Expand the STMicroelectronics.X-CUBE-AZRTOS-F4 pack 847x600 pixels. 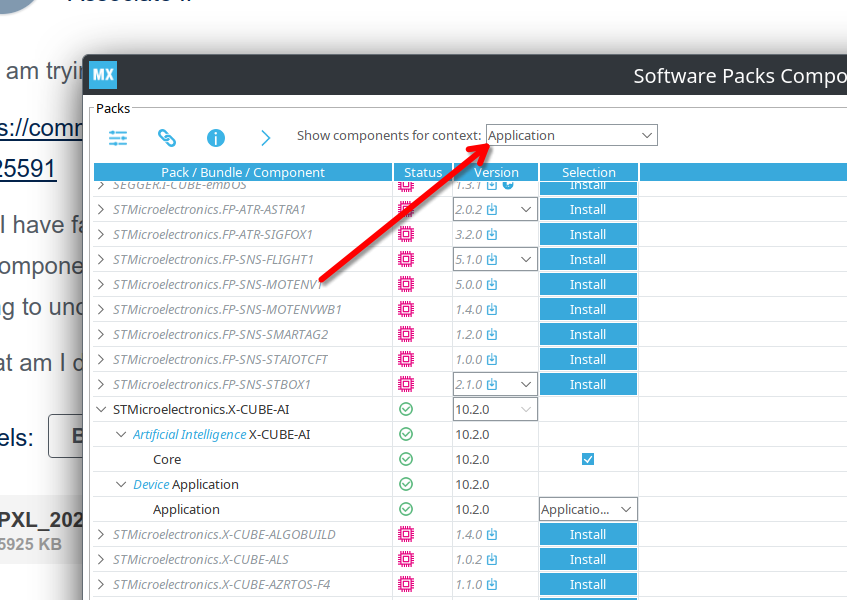[x=101, y=584]
